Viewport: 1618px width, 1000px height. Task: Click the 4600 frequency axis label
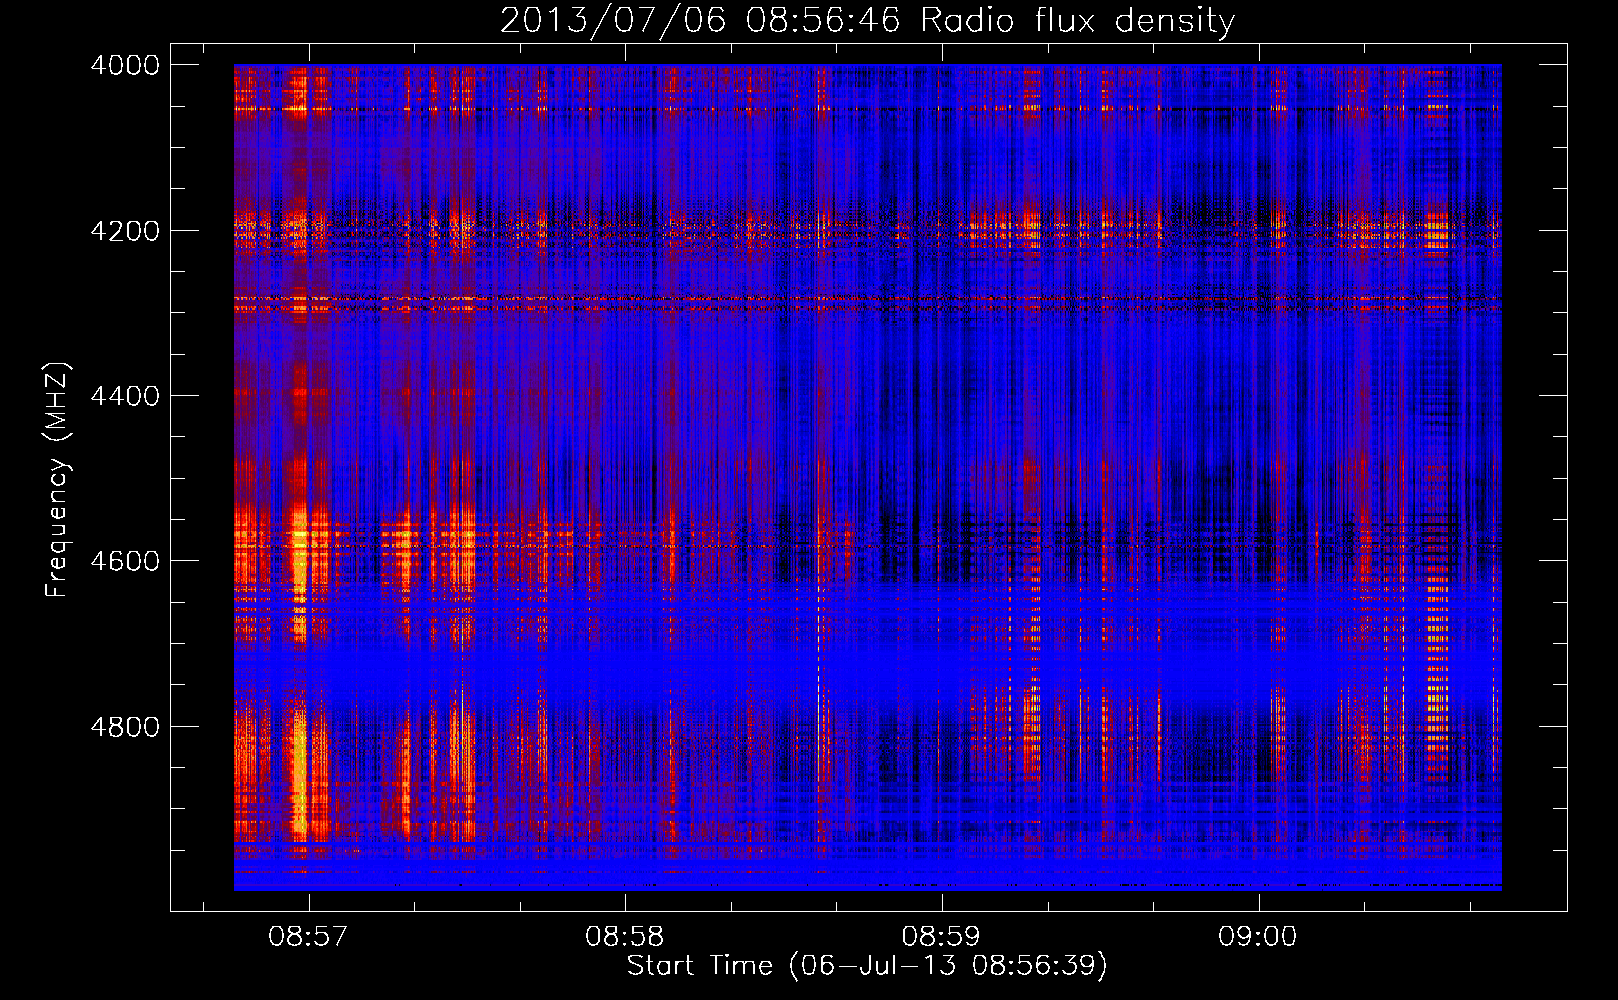125,561
